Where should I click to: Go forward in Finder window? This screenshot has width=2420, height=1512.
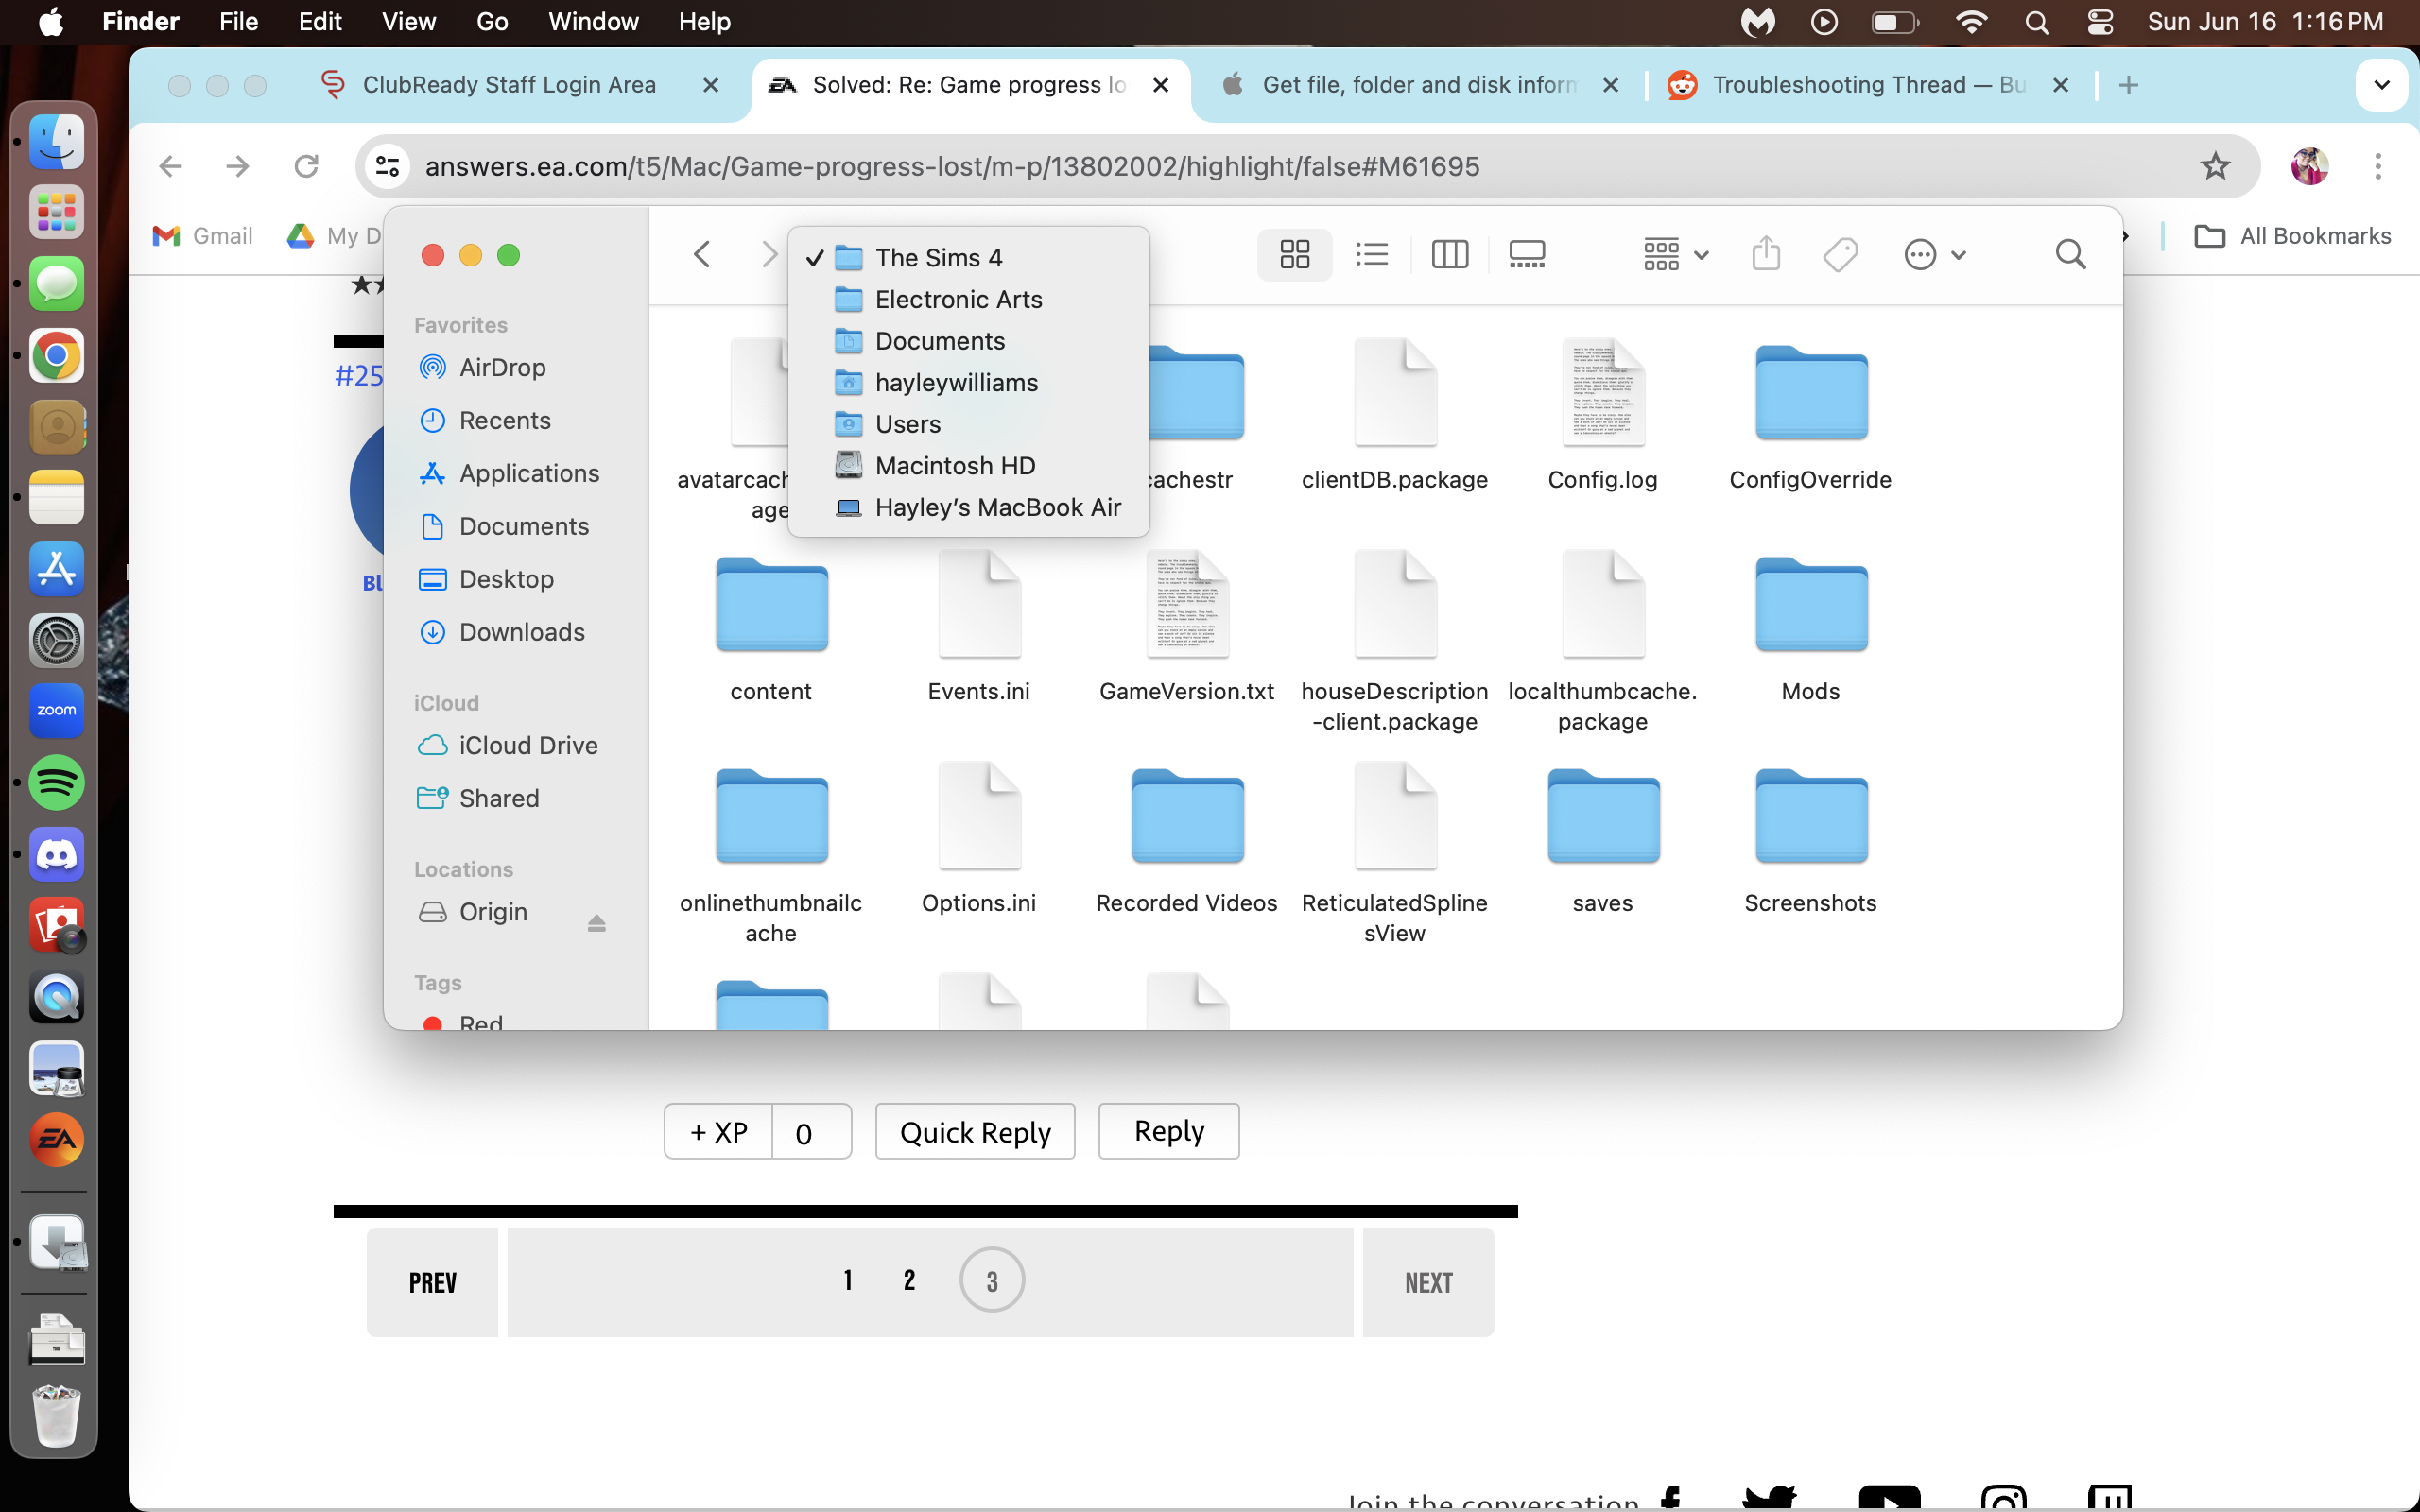point(768,254)
